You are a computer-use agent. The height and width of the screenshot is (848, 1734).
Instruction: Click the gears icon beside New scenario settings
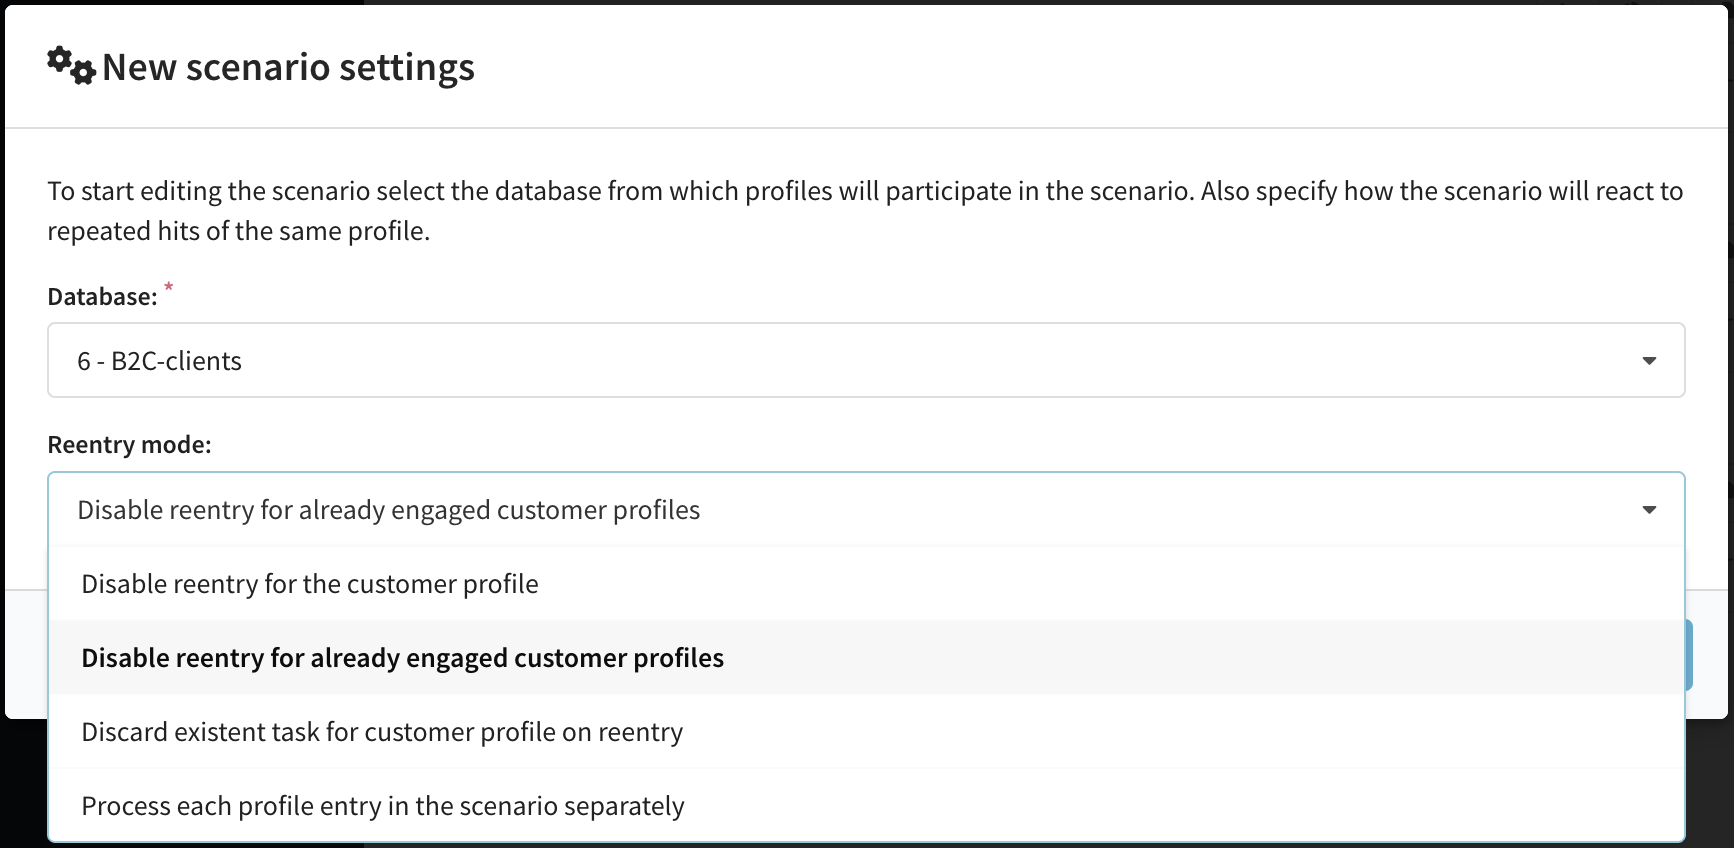71,66
